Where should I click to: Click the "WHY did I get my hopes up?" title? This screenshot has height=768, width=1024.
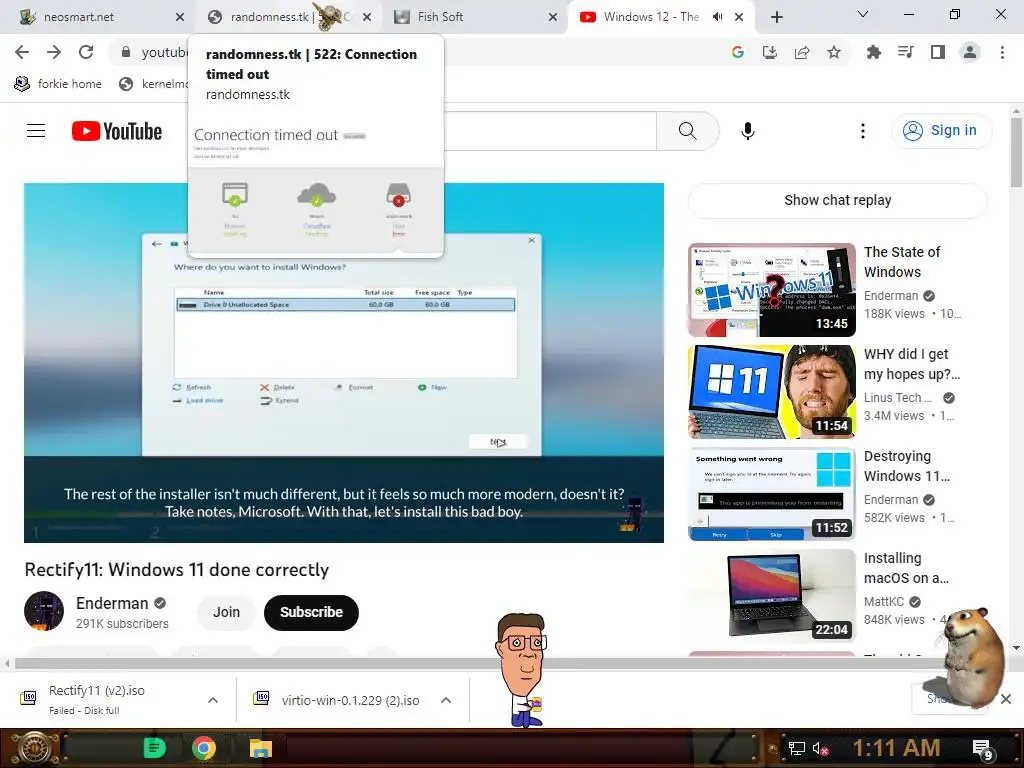912,364
